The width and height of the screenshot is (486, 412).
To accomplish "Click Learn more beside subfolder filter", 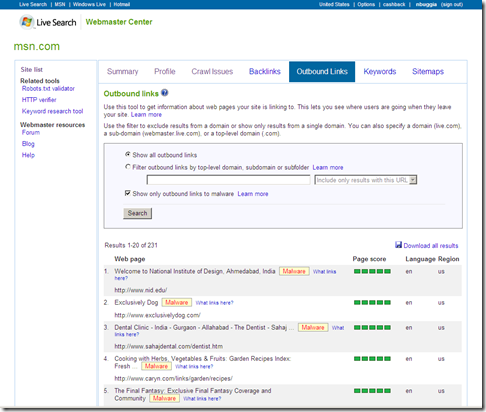I will 328,167.
